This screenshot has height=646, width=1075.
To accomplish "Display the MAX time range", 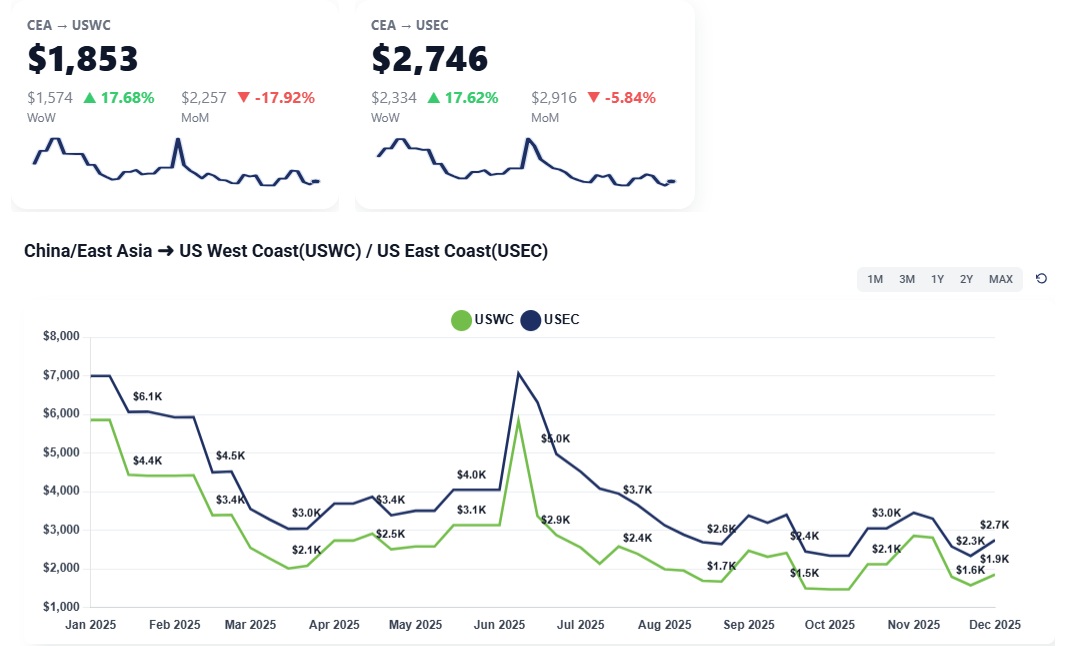I will pyautogui.click(x=1001, y=279).
